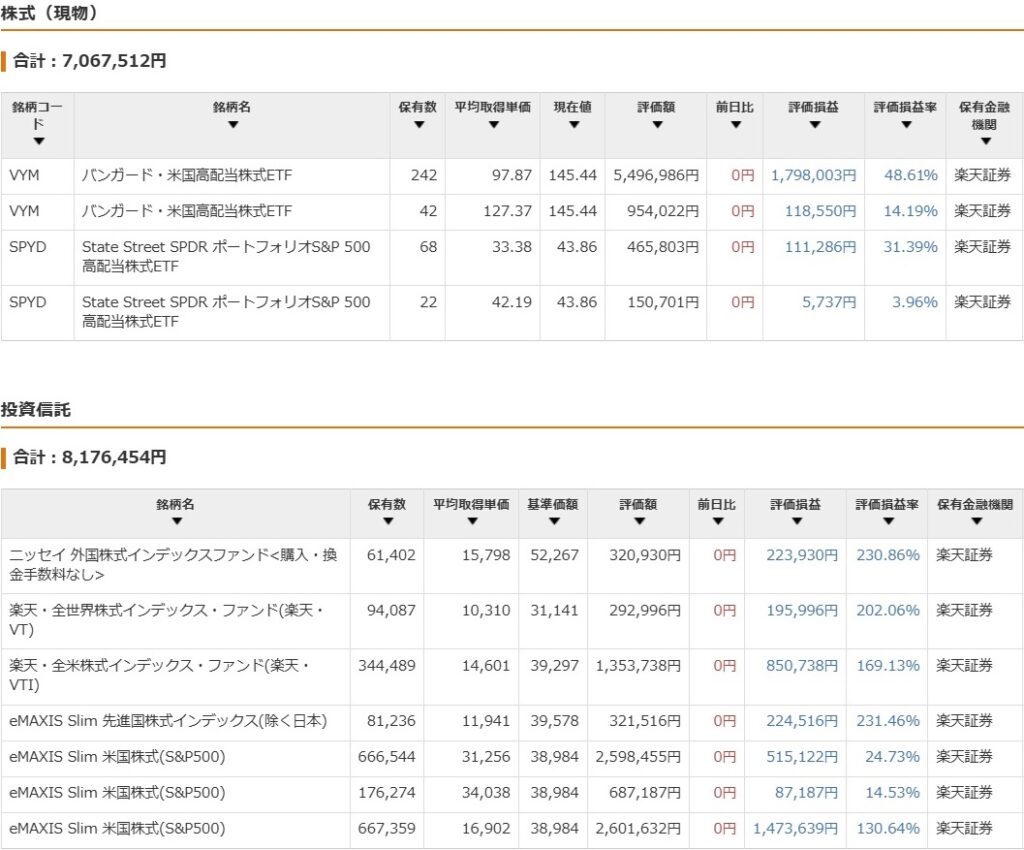The height and width of the screenshot is (850, 1024).
Task: Click the 投資信託 table 評価額 sort arrow
Action: 638,521
